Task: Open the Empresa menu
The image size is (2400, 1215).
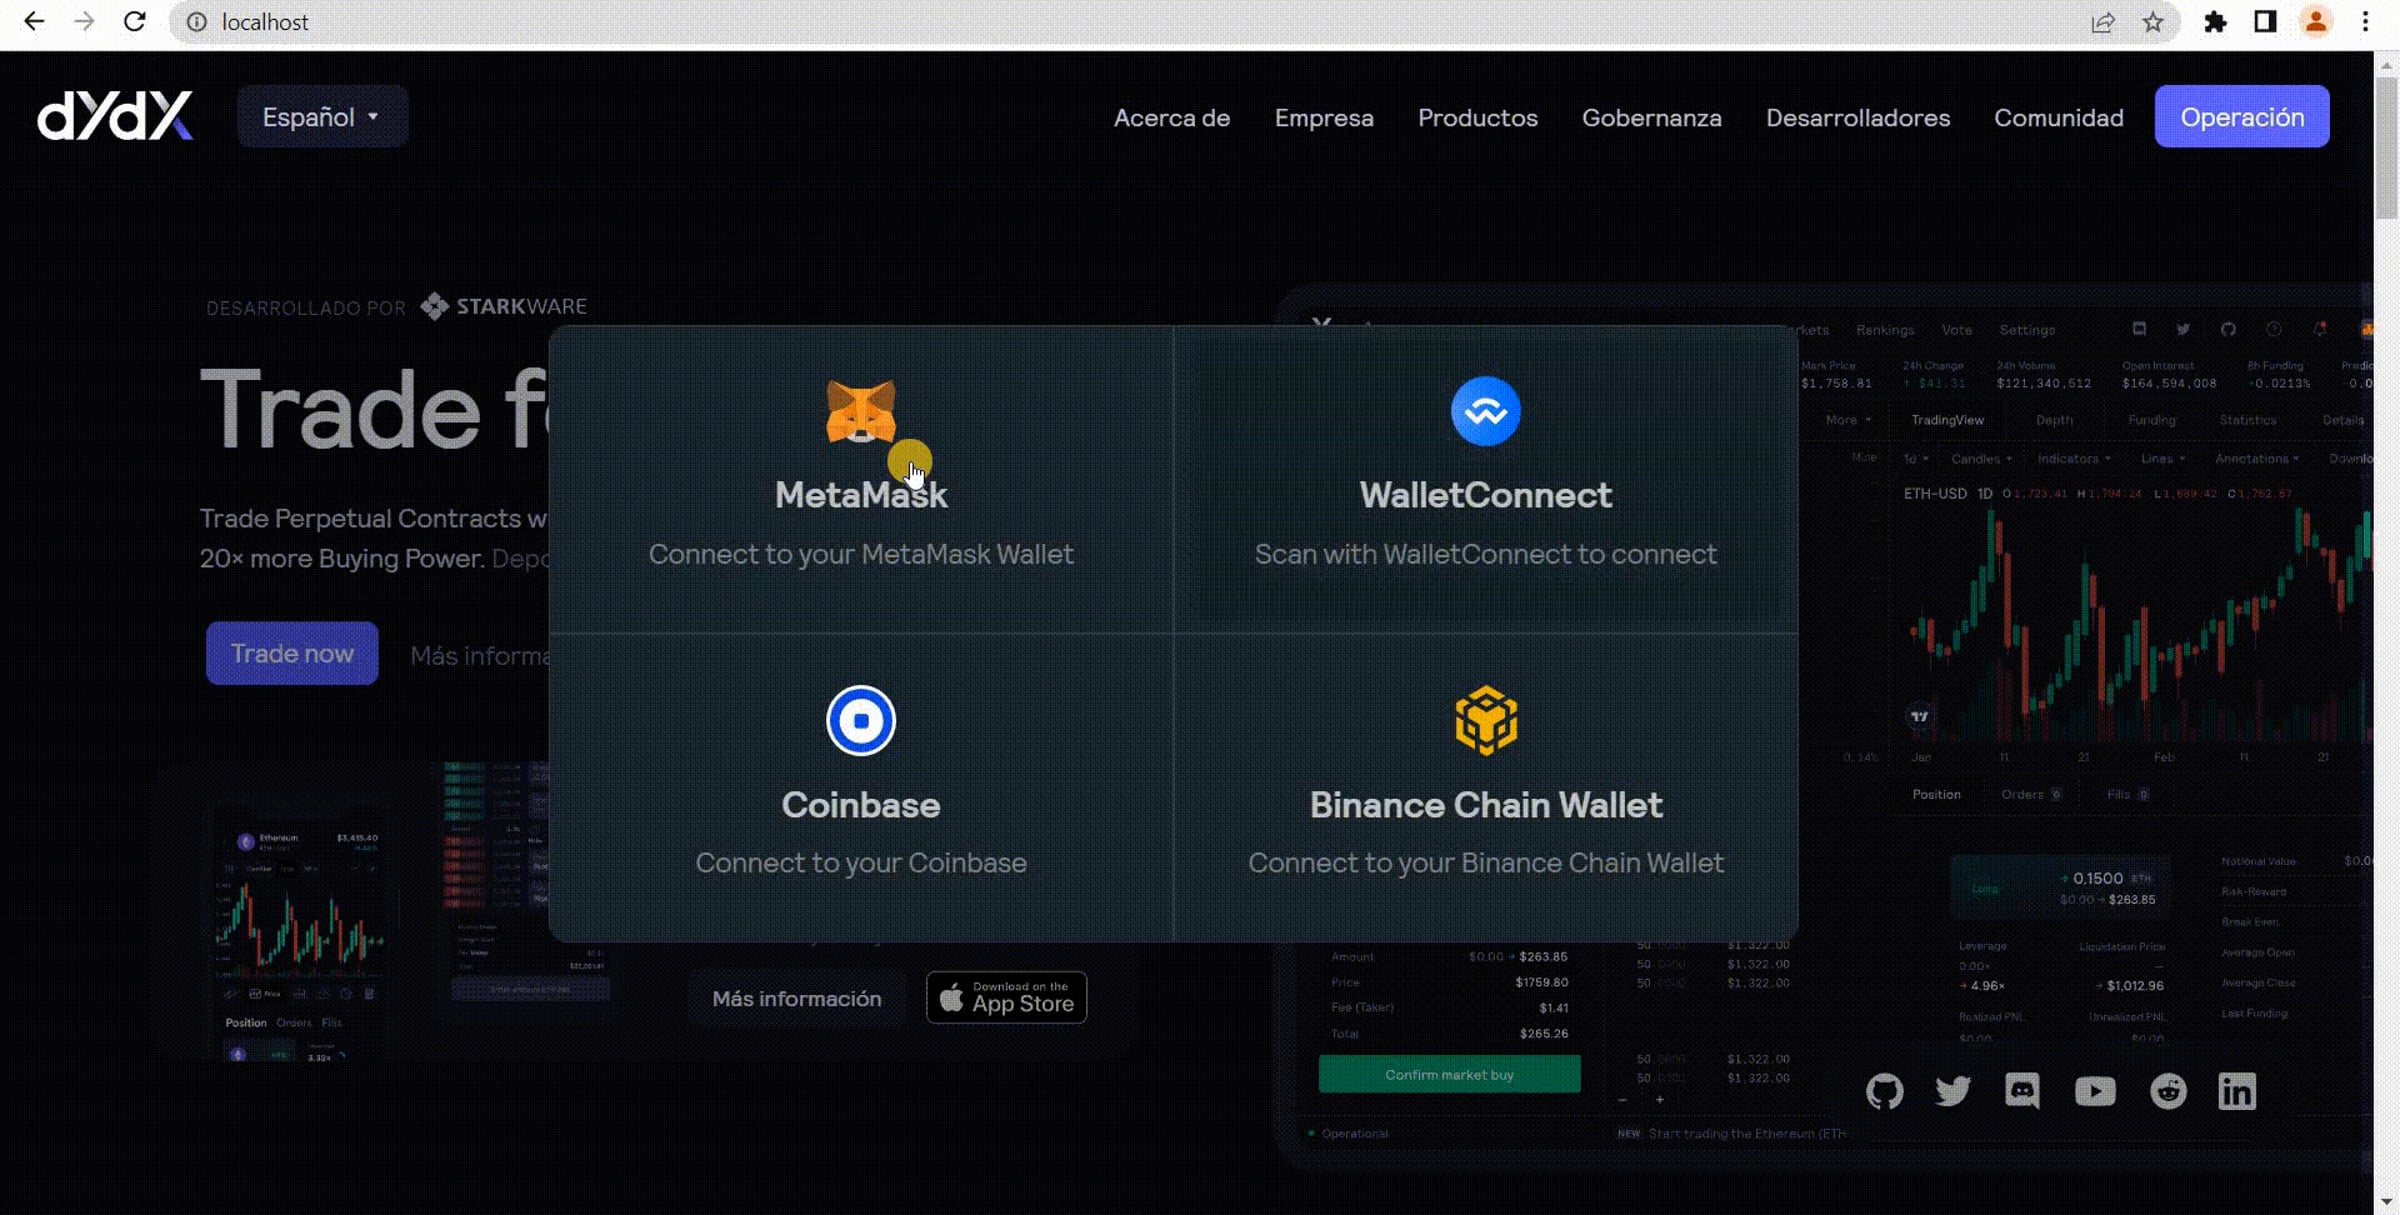Action: [1324, 117]
